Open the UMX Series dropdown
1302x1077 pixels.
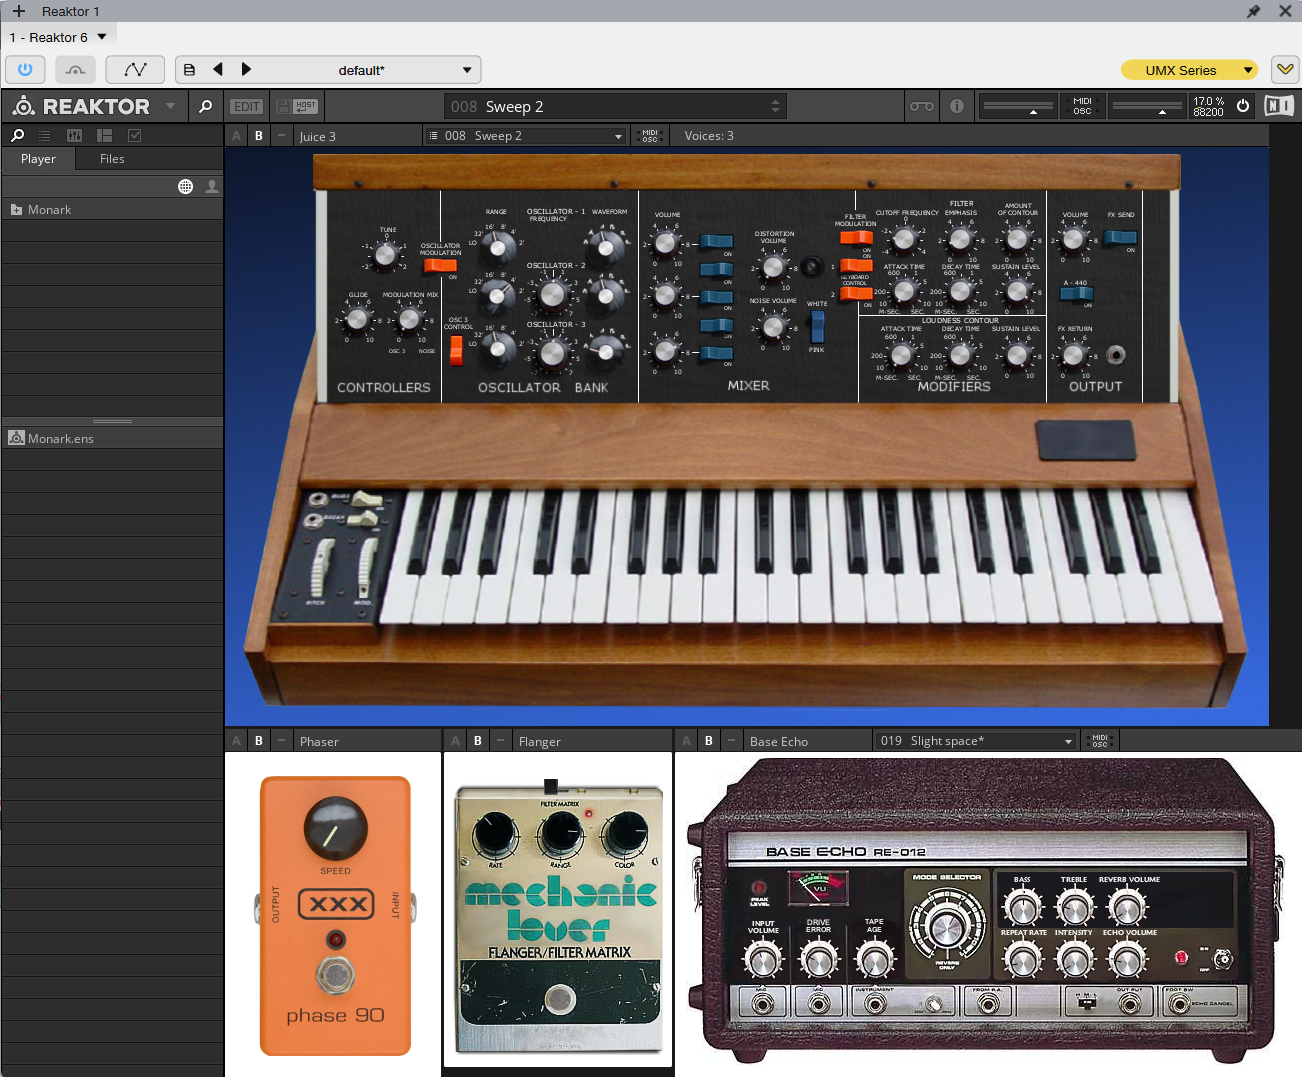[1189, 70]
